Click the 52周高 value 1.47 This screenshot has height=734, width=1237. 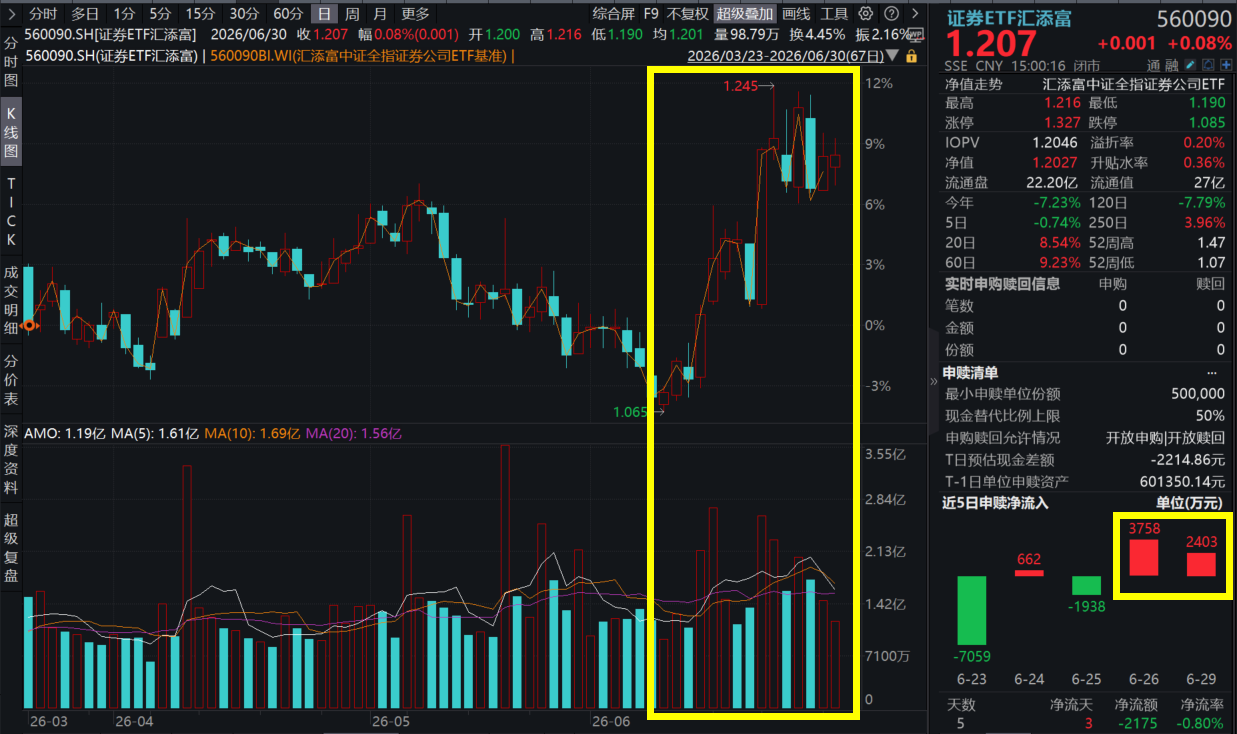click(1210, 243)
